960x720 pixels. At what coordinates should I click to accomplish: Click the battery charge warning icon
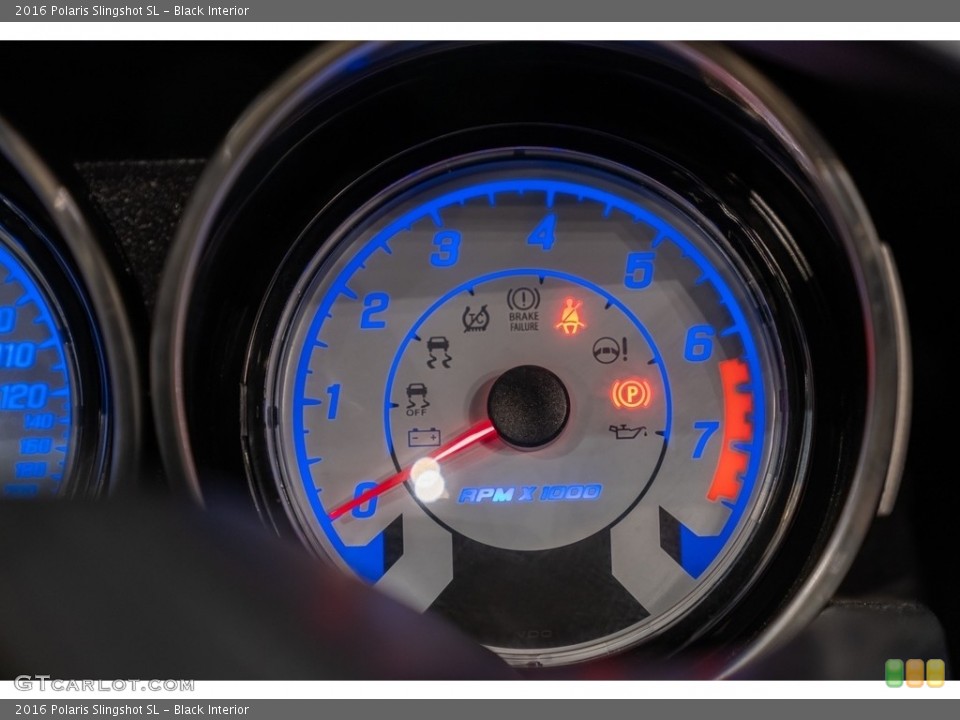point(424,437)
